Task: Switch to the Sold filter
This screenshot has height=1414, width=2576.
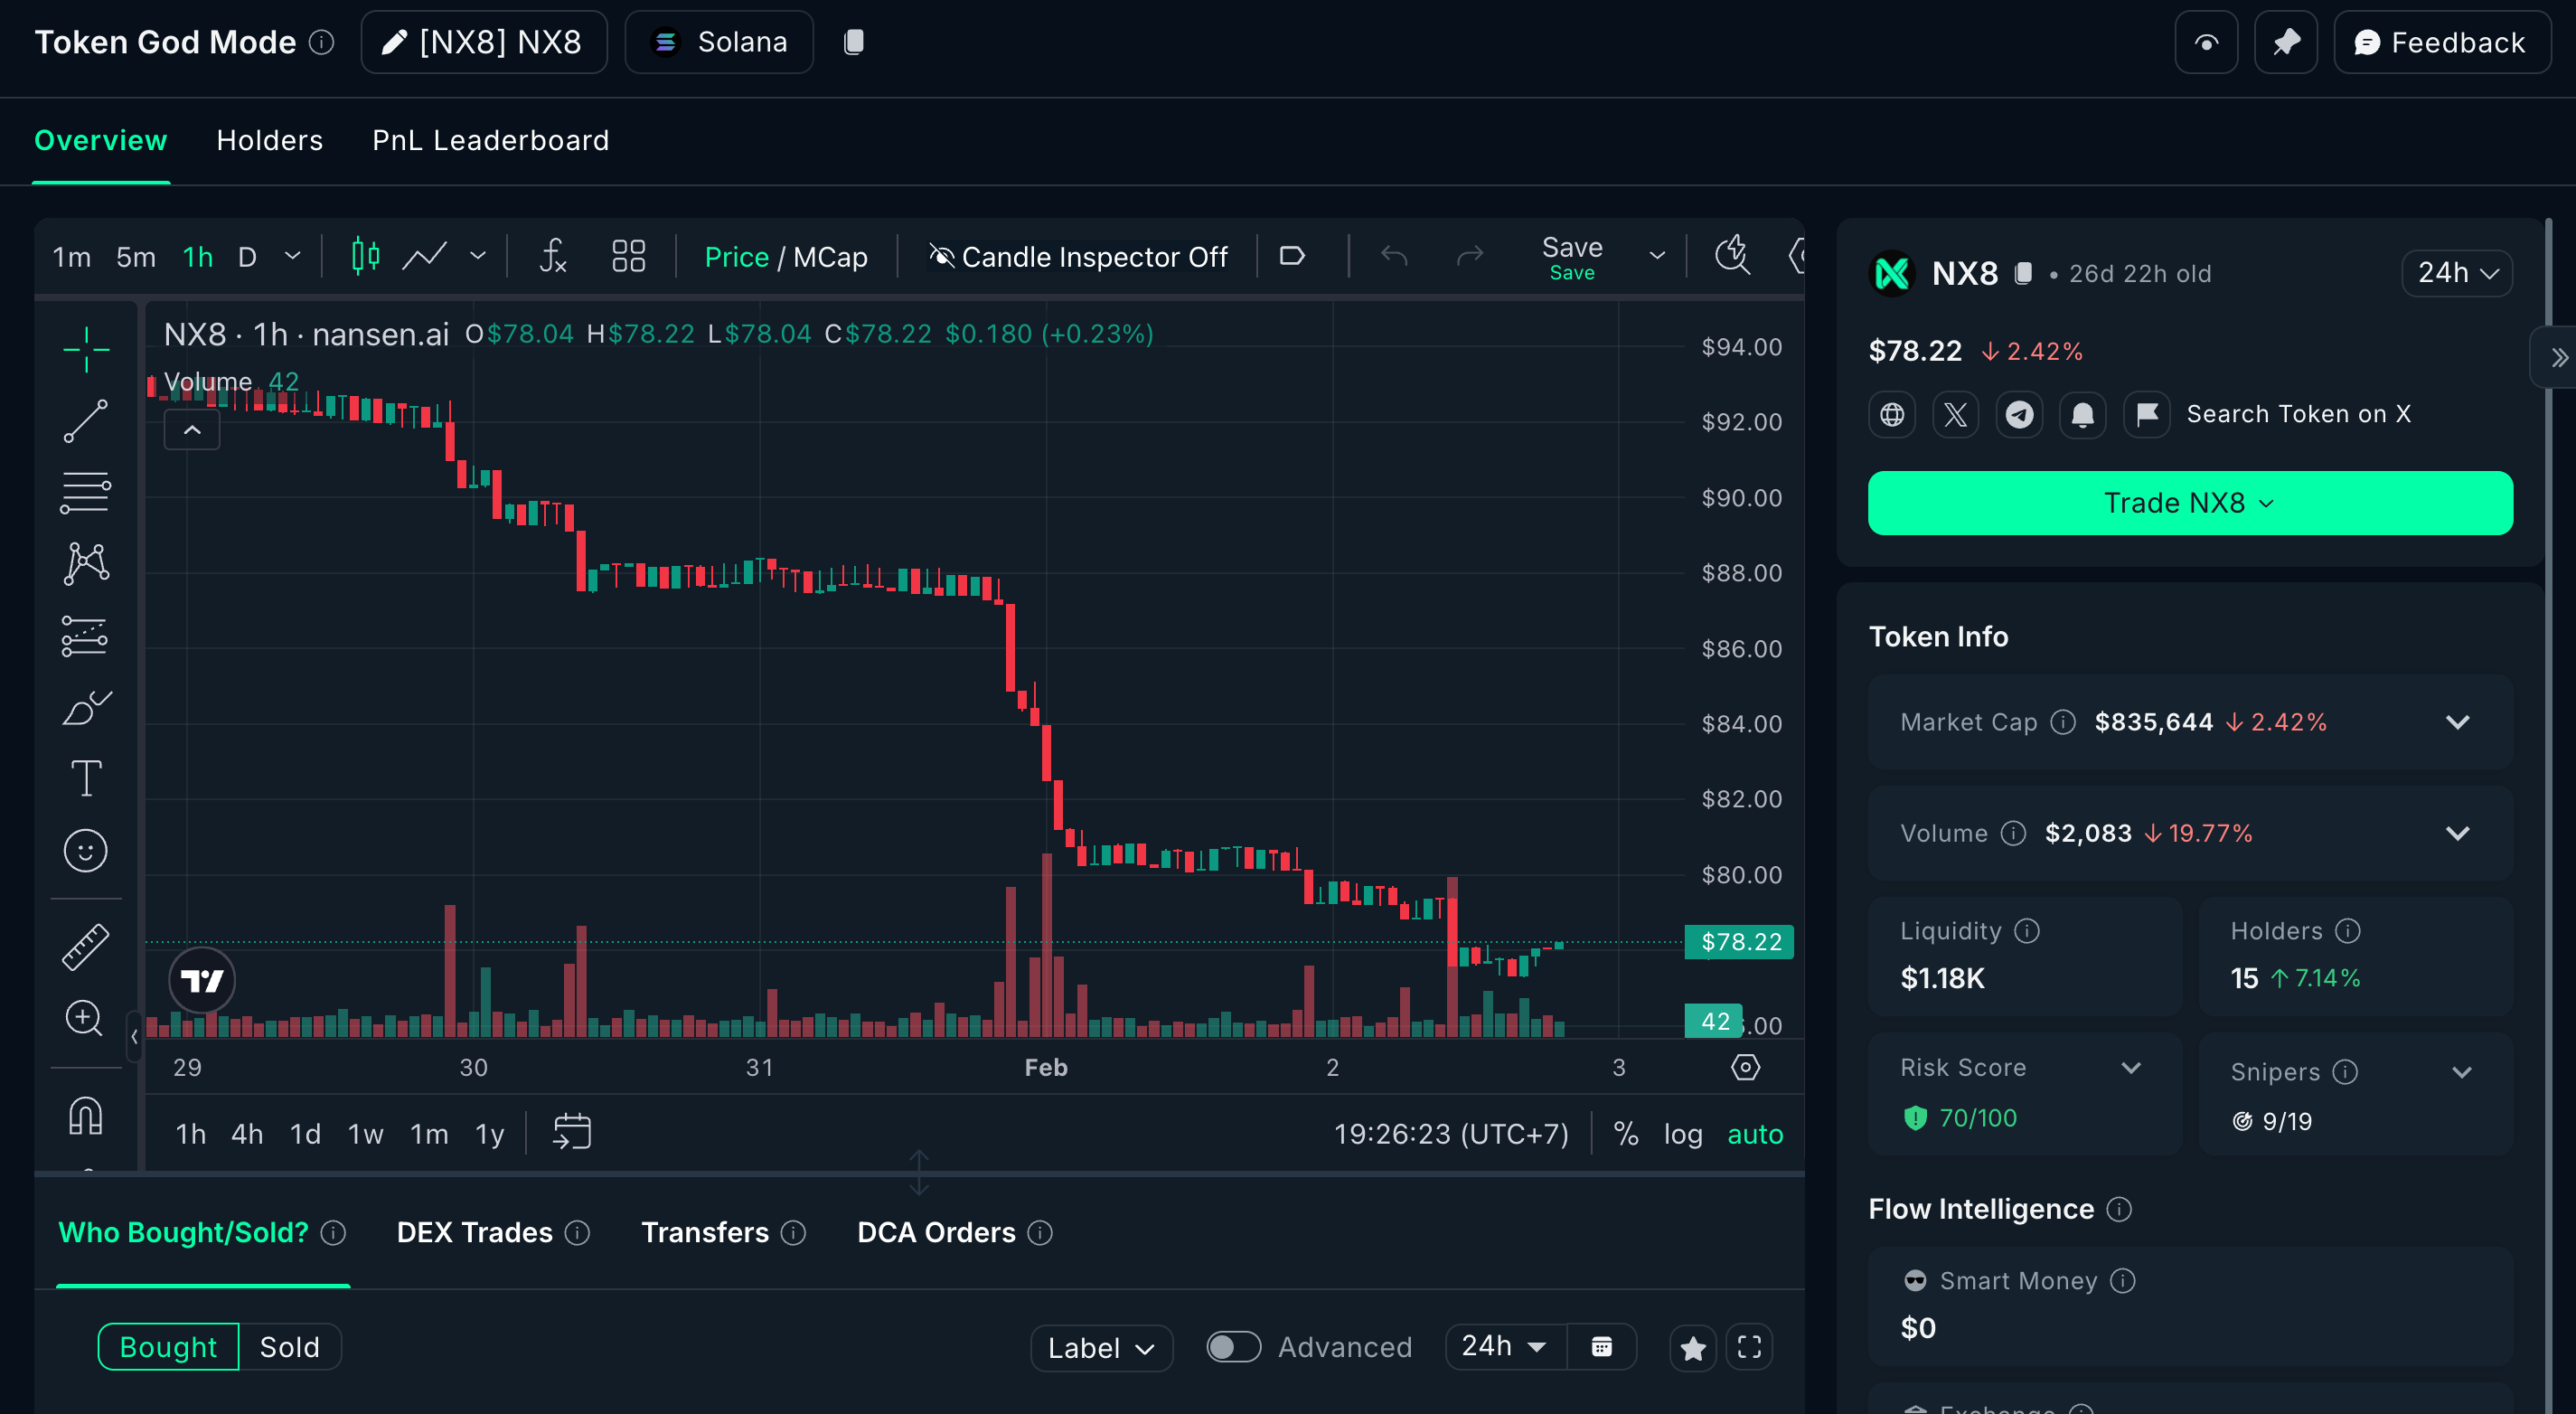Action: [289, 1347]
